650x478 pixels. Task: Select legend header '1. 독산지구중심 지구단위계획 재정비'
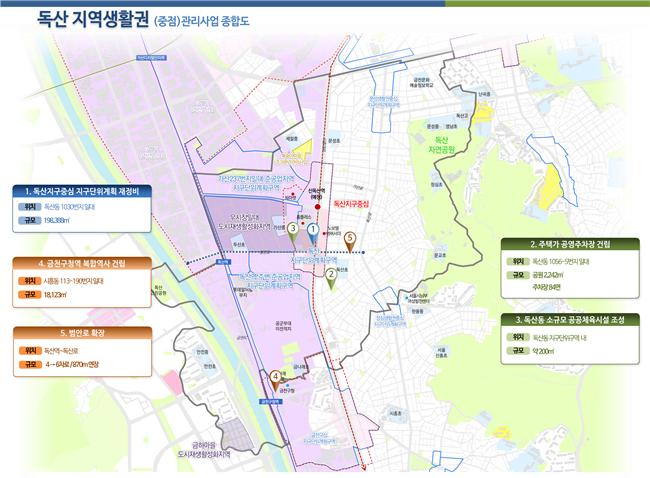tap(82, 192)
